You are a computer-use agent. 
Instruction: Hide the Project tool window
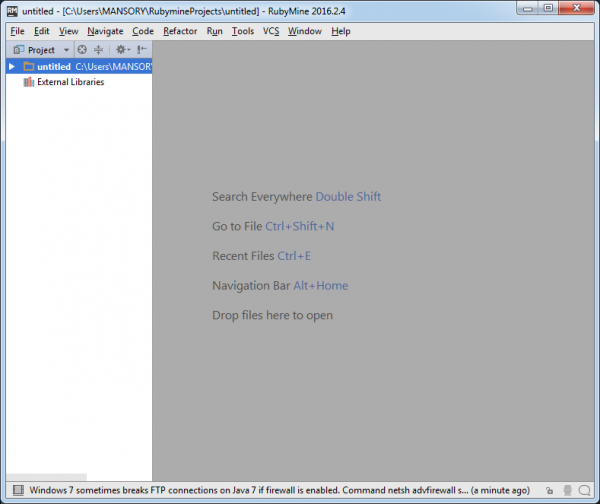pos(142,49)
